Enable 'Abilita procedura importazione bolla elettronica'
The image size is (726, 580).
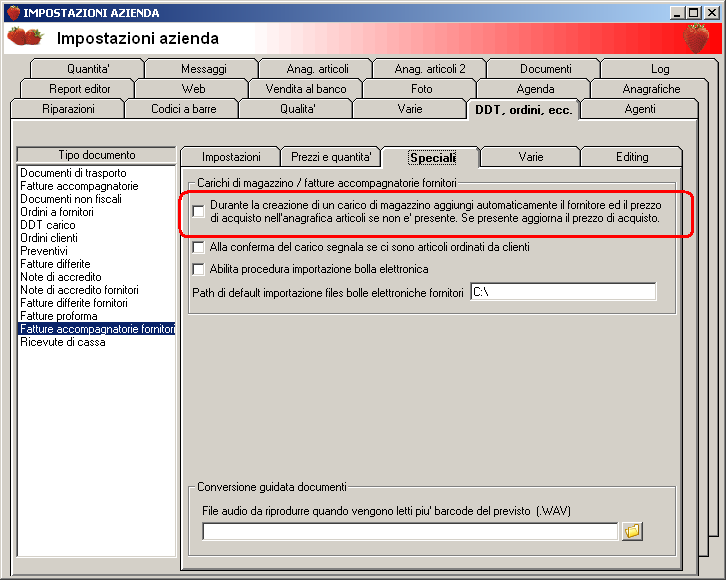(199, 269)
